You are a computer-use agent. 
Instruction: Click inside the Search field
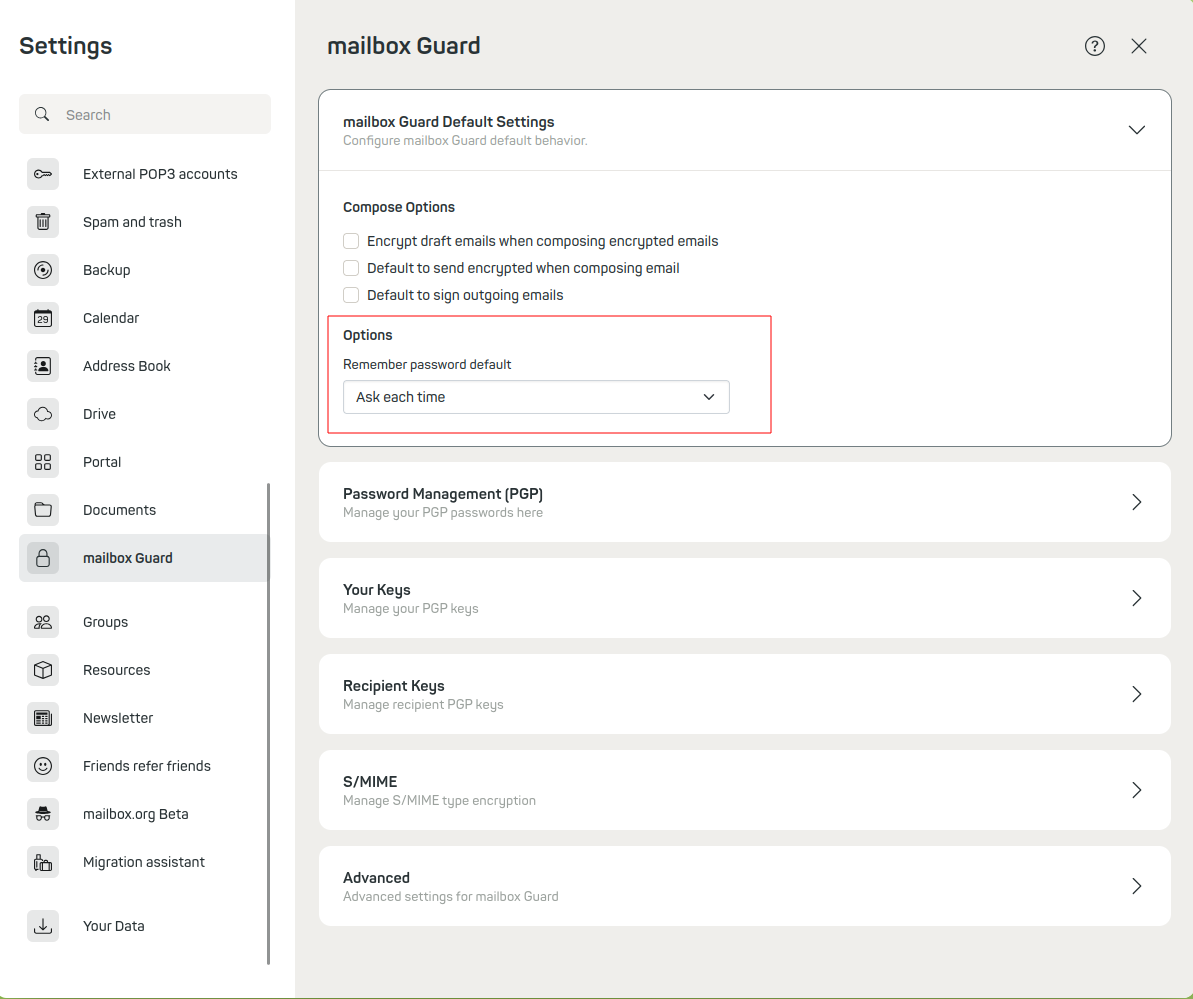coord(145,114)
